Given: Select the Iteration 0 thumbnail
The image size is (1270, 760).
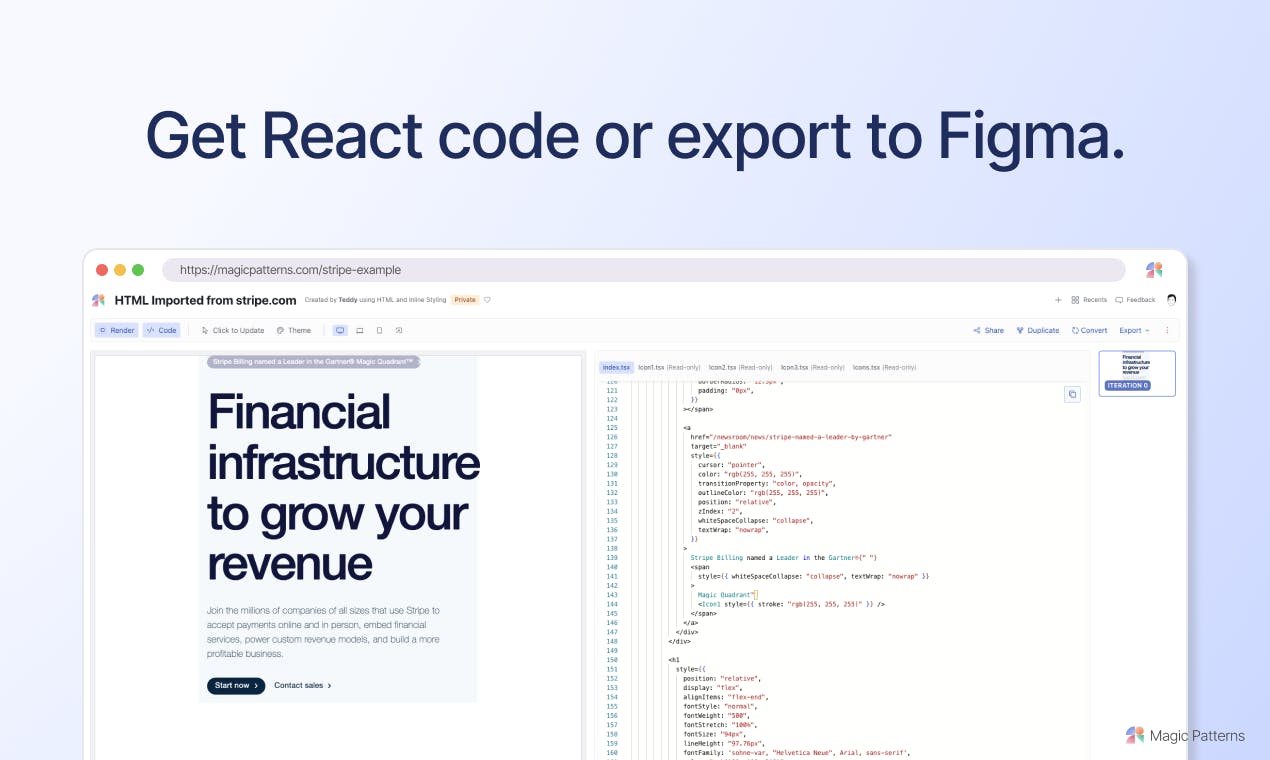Looking at the screenshot, I should pyautogui.click(x=1137, y=373).
